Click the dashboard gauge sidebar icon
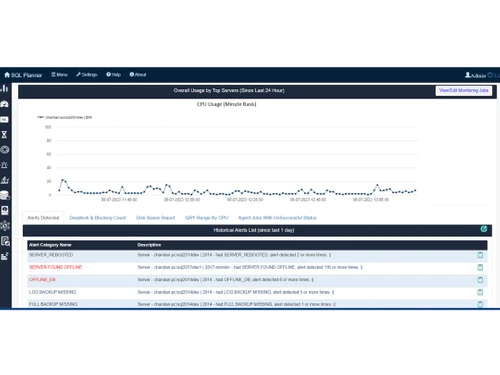 (x=5, y=104)
